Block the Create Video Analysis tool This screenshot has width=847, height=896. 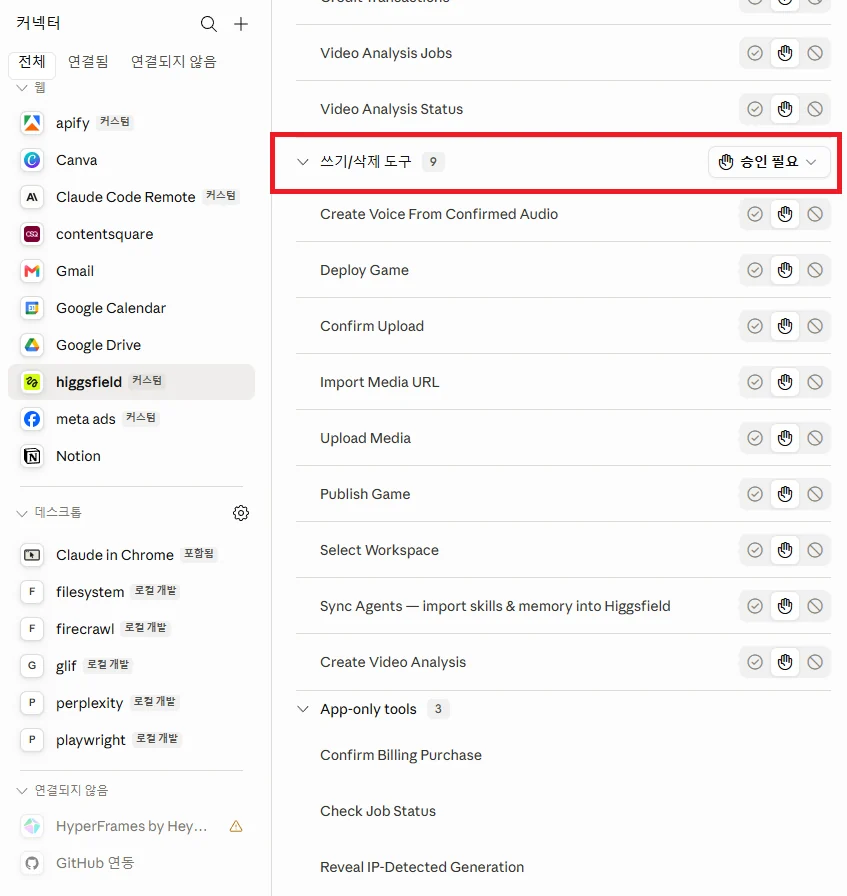click(815, 662)
